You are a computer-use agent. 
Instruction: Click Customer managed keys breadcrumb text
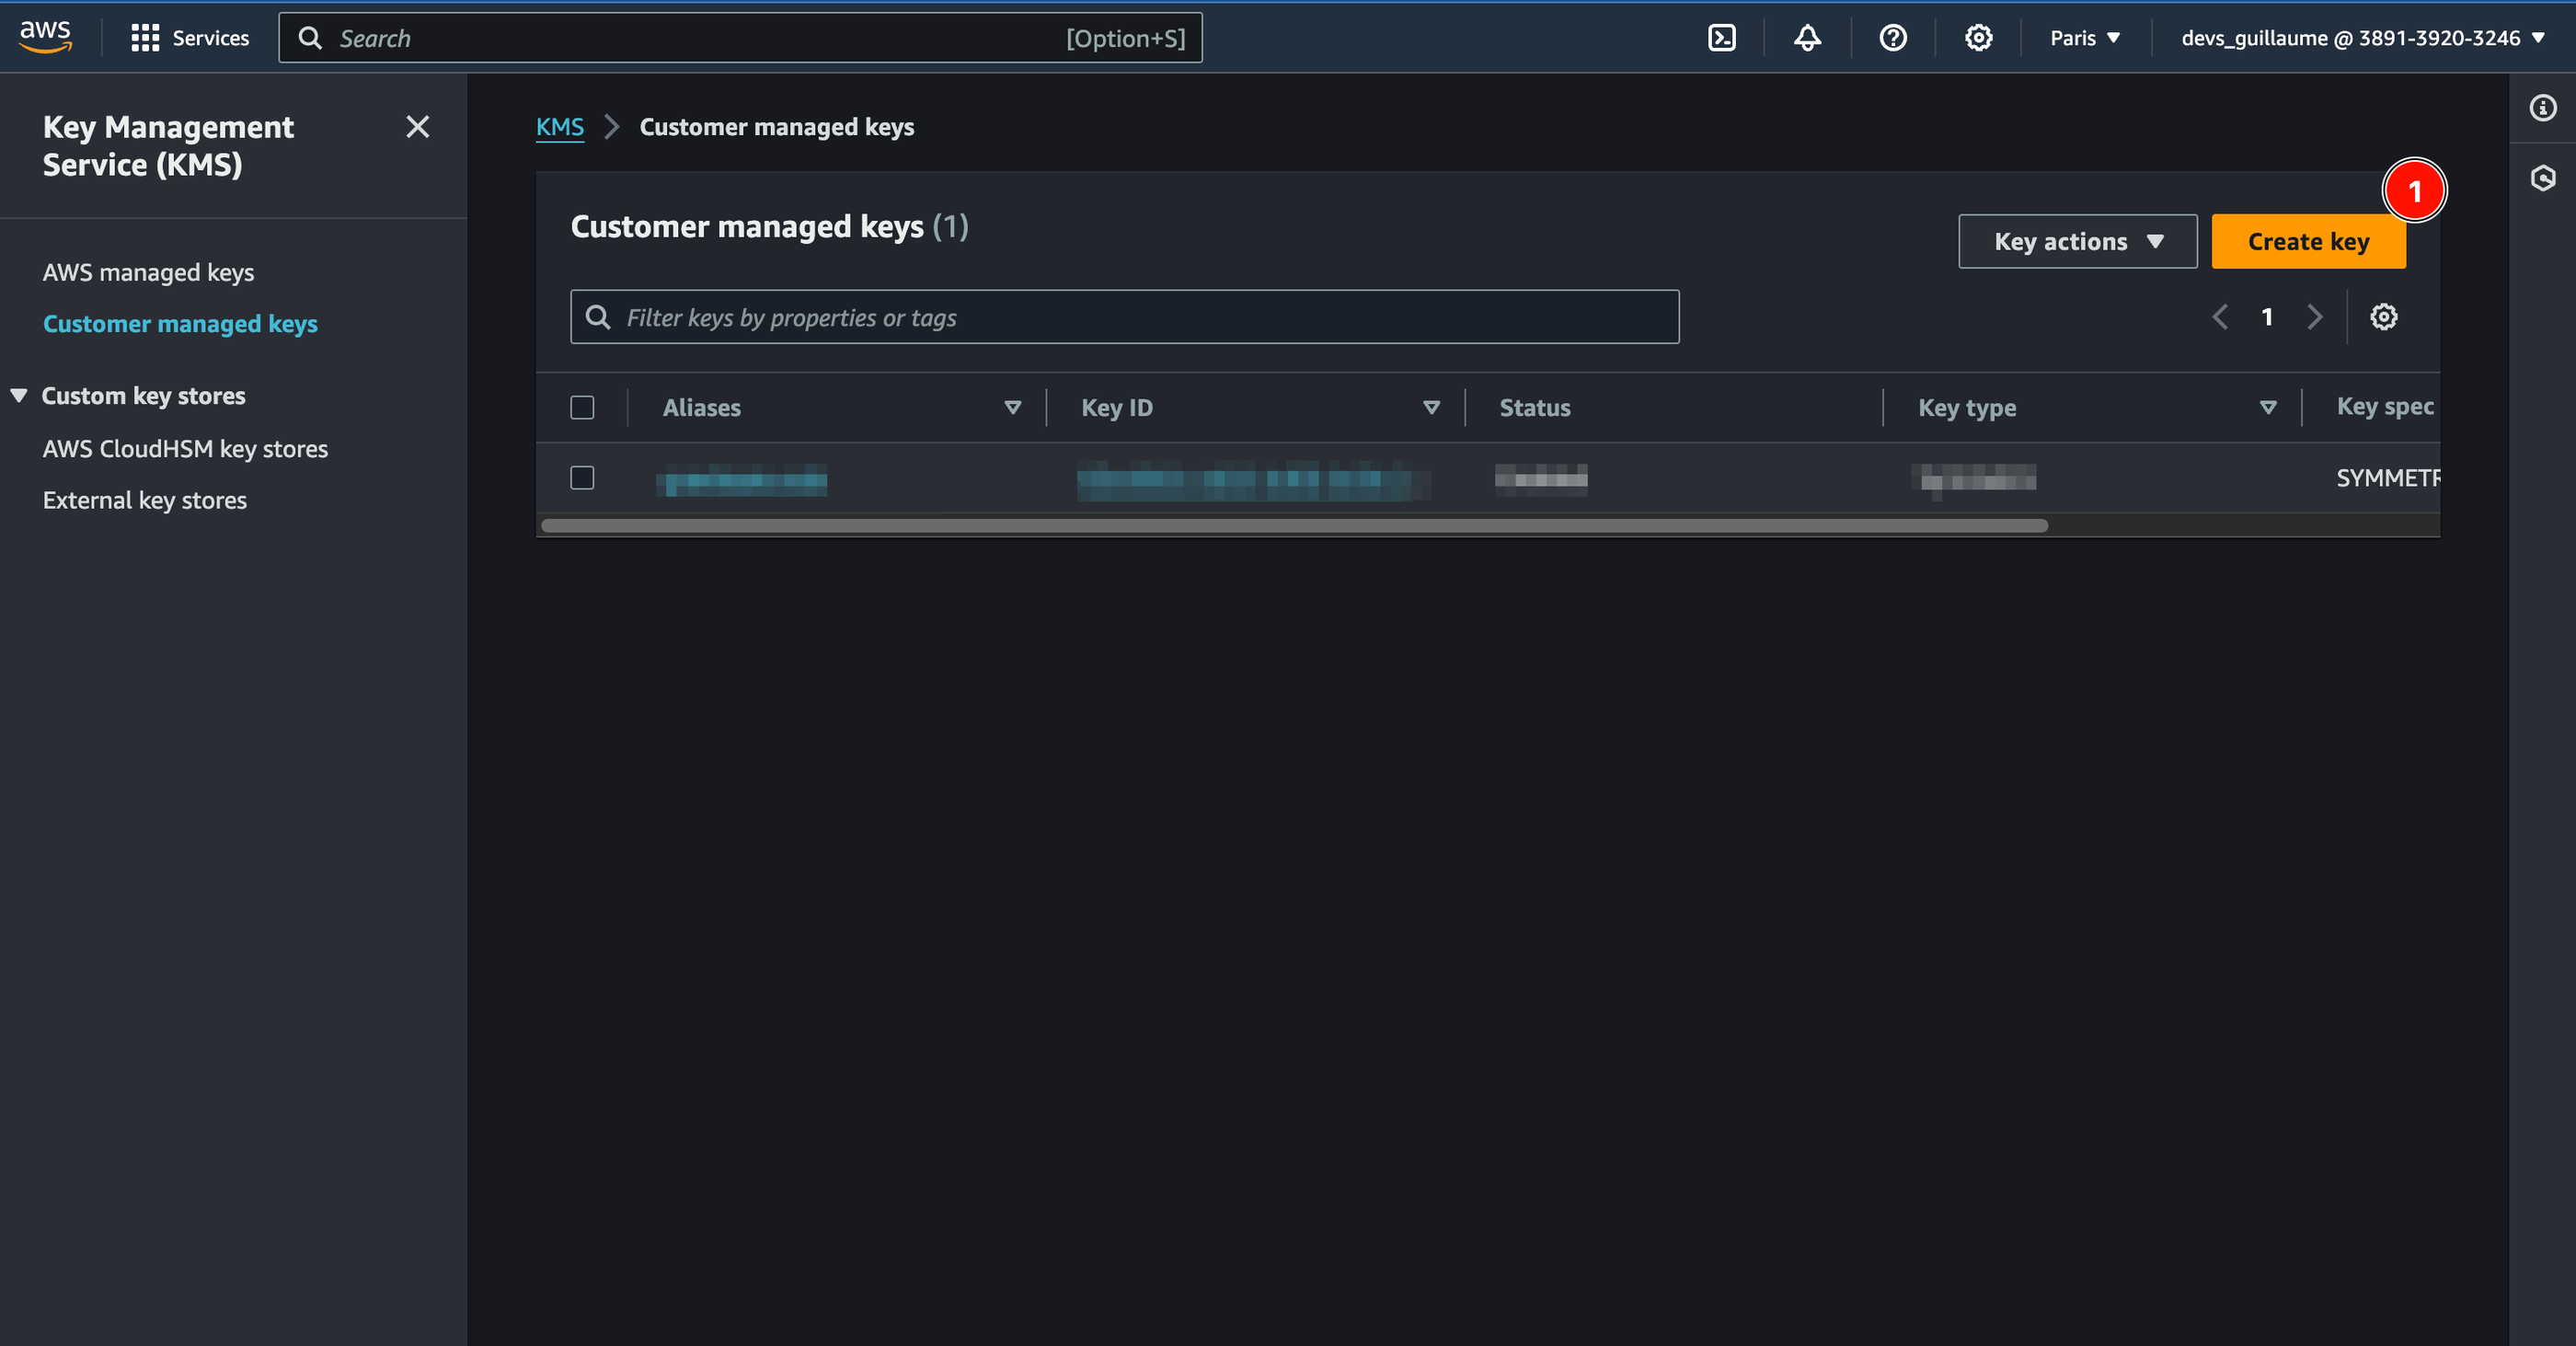(777, 127)
